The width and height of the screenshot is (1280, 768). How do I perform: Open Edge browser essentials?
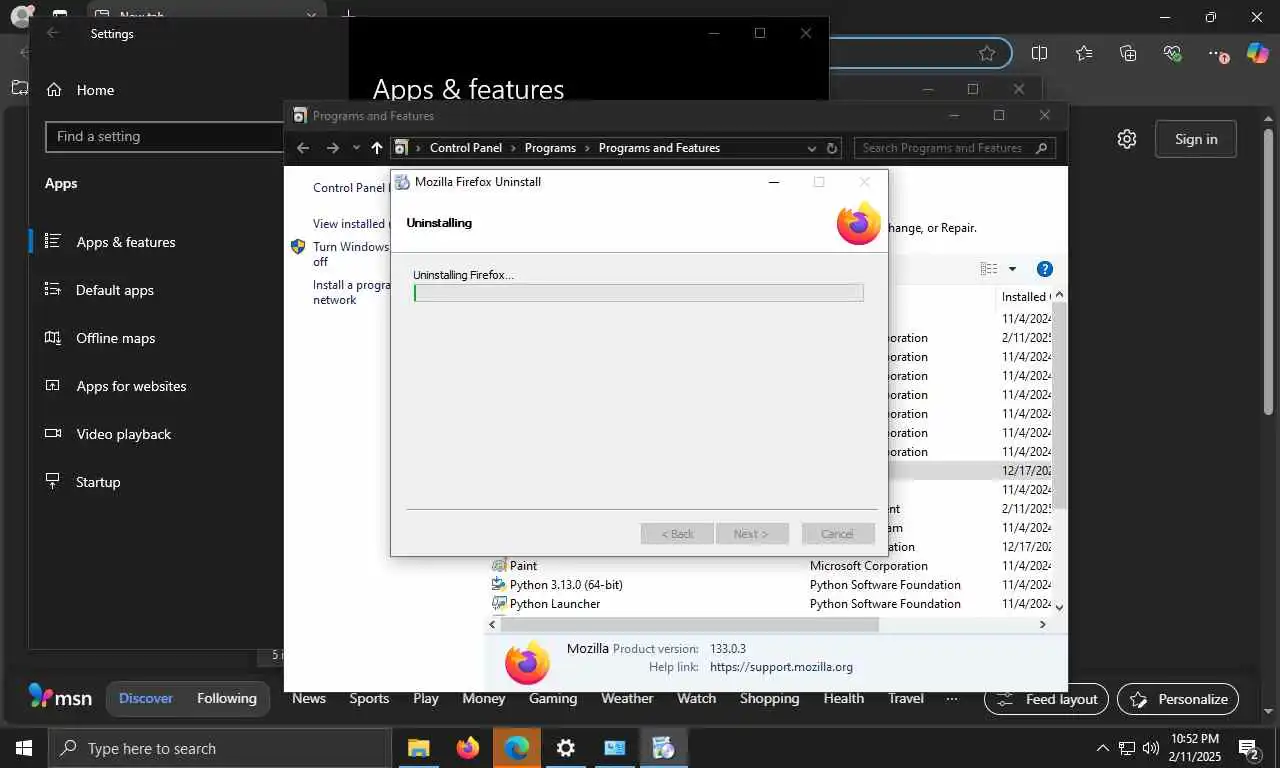1172,53
